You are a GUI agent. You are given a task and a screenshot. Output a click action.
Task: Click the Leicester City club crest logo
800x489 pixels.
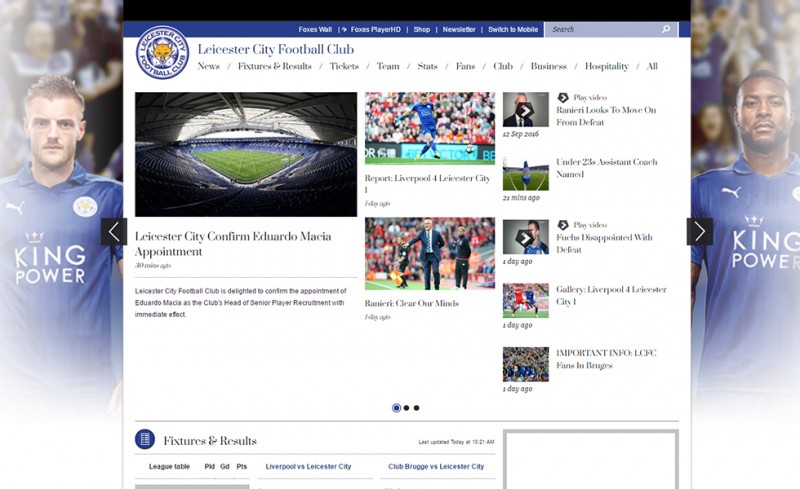(x=162, y=53)
